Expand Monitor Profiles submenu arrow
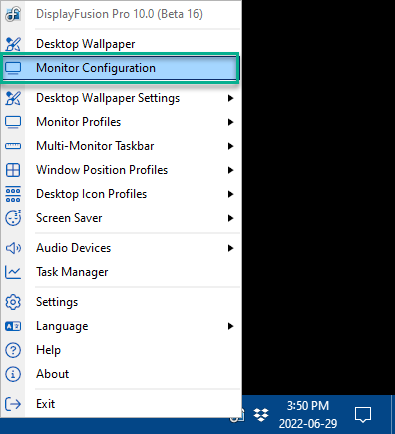This screenshot has width=395, height=434. 230,122
